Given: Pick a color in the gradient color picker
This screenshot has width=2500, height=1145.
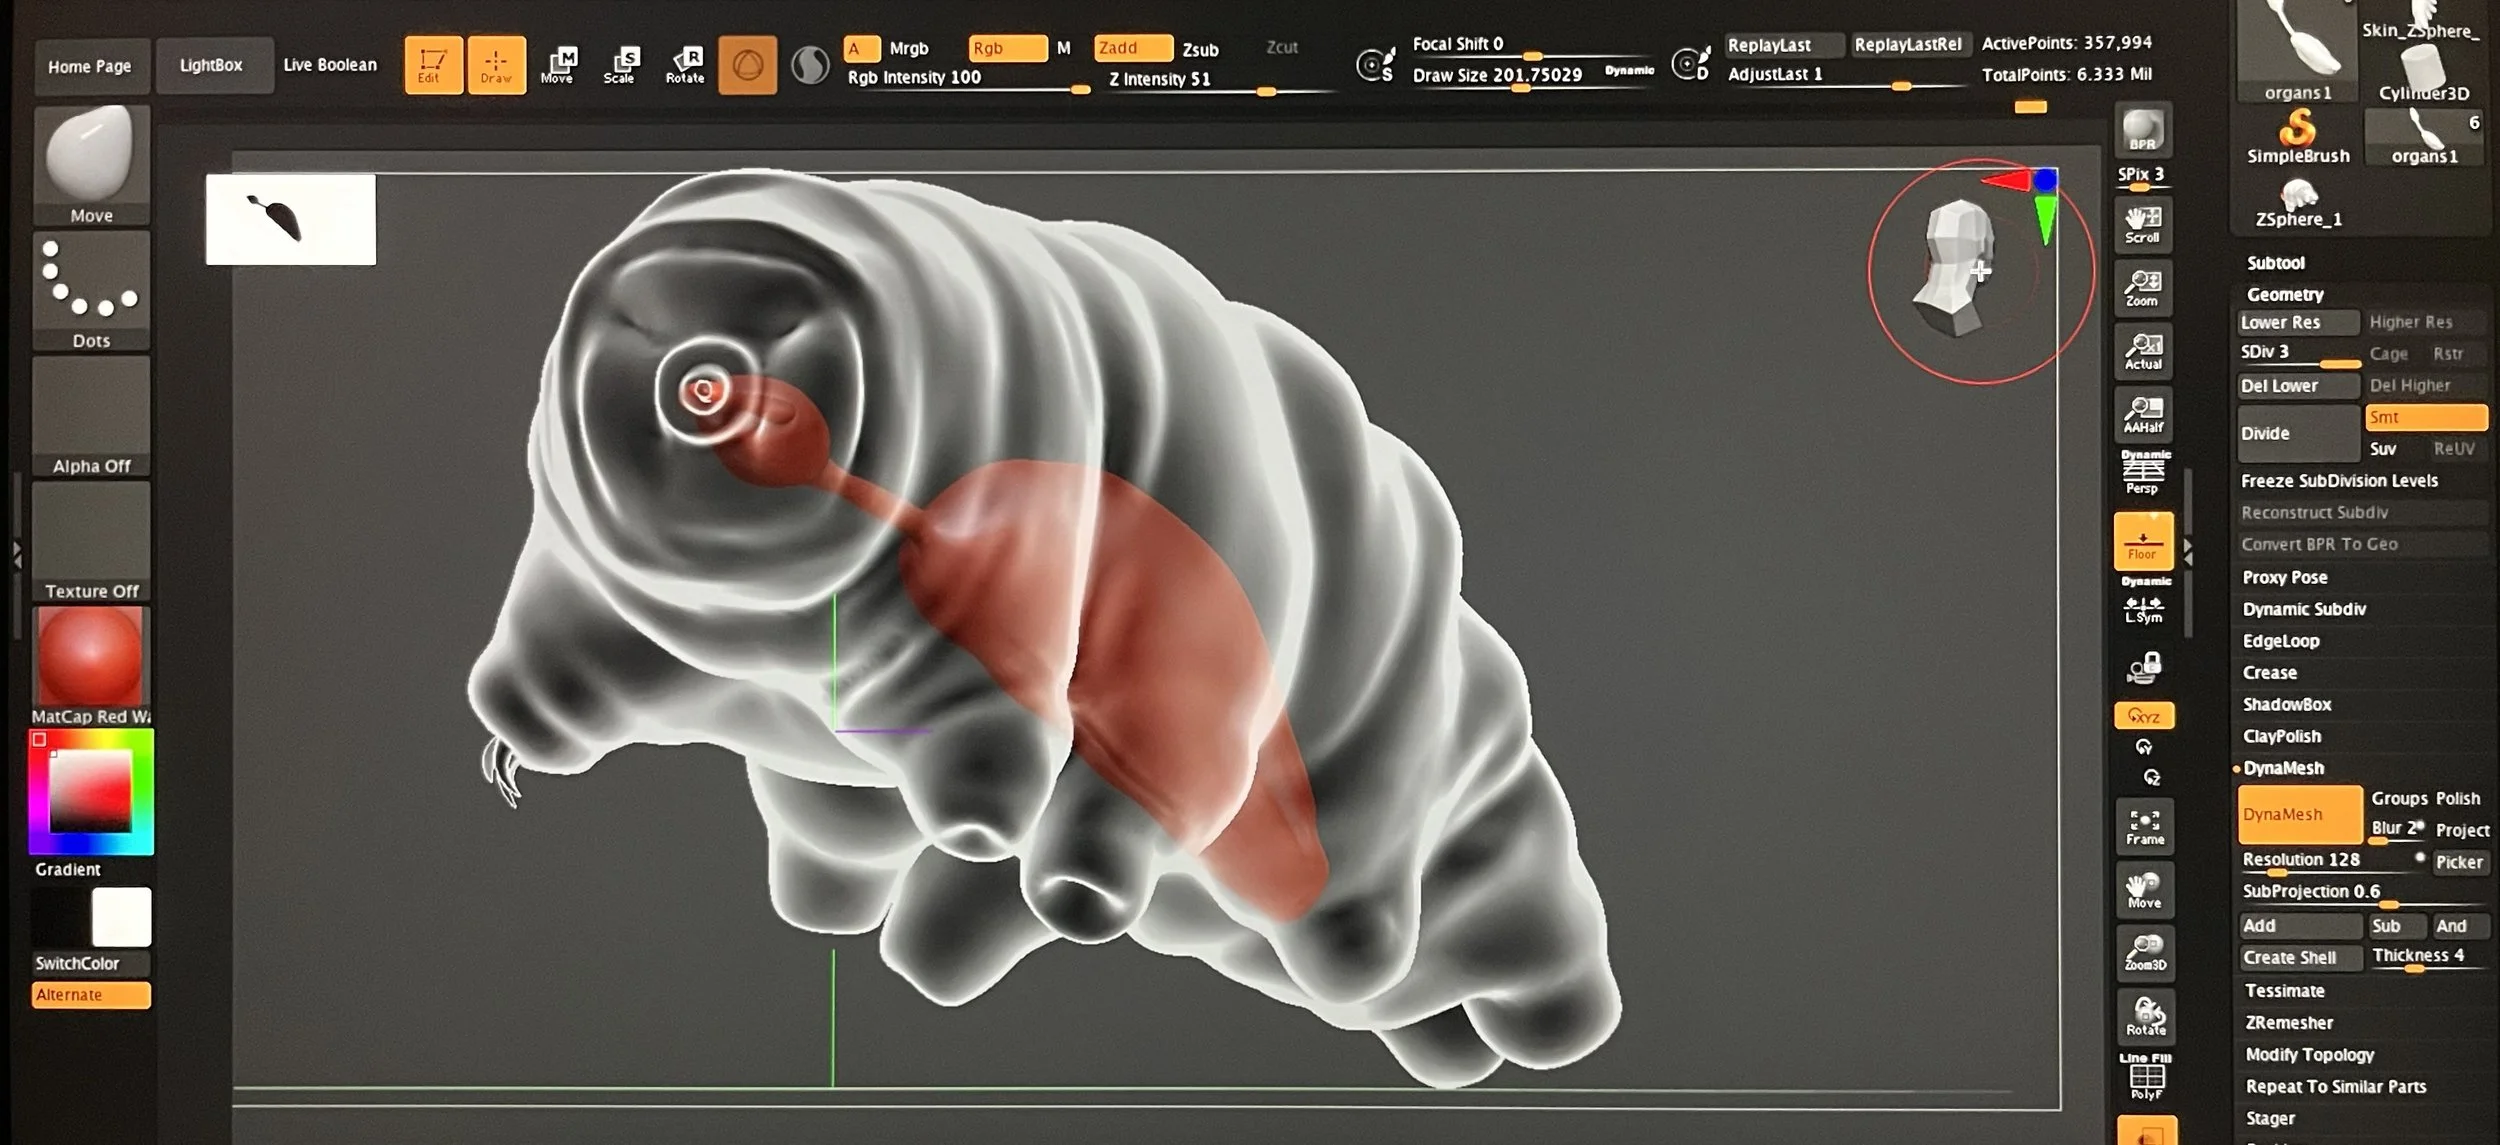Looking at the screenshot, I should click(x=91, y=791).
